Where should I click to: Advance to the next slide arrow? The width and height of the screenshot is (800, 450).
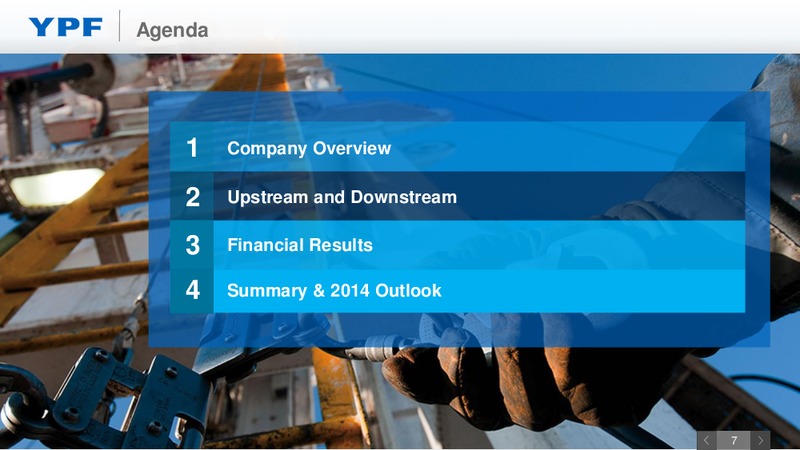point(760,440)
